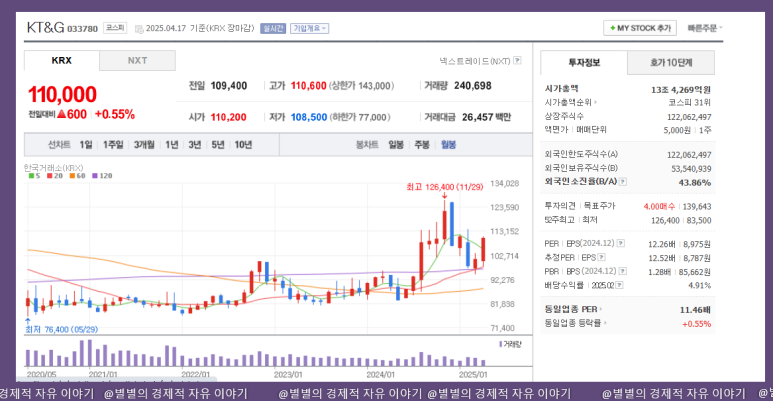Viewport: 773px width, 401px height.
Task: Open the 빠른주문 dropdown
Action: (704, 28)
